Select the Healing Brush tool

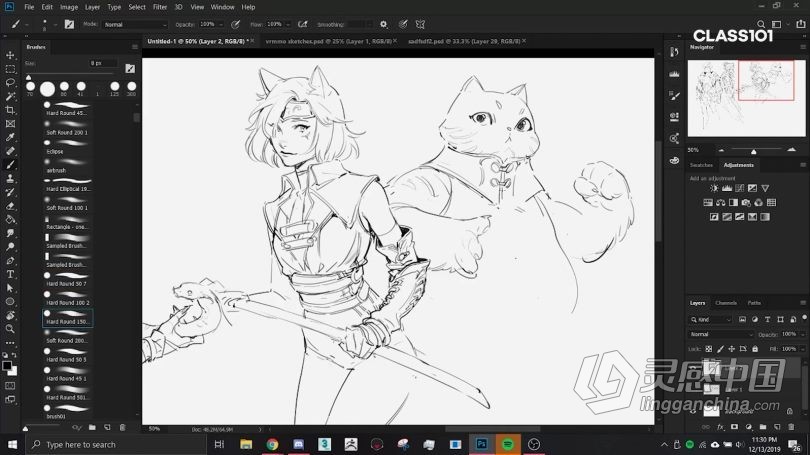(x=10, y=151)
